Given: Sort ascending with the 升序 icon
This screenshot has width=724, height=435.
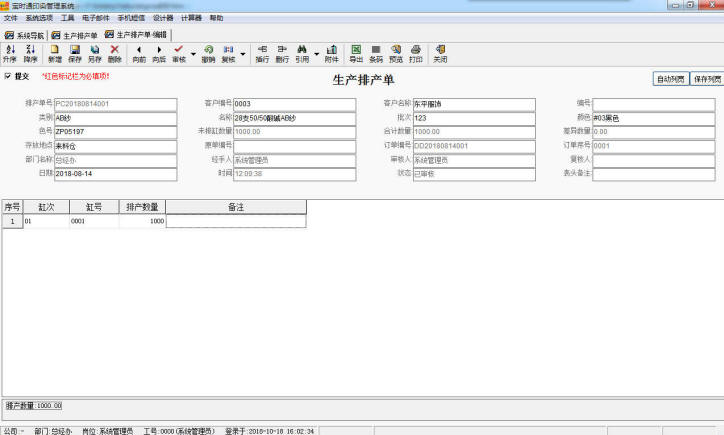Looking at the screenshot, I should [x=10, y=54].
